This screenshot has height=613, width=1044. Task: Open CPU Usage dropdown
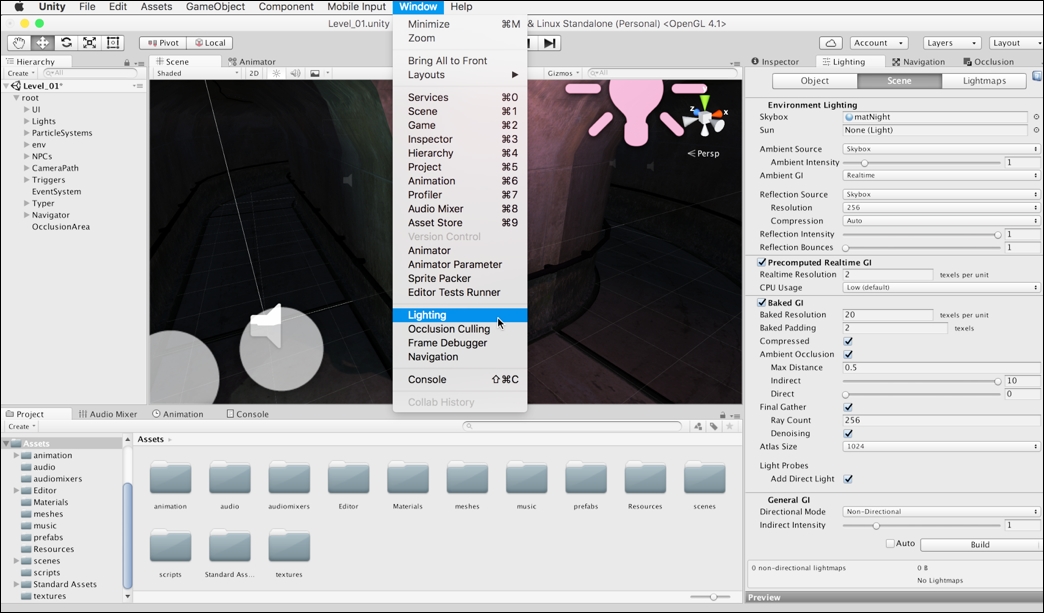941,288
